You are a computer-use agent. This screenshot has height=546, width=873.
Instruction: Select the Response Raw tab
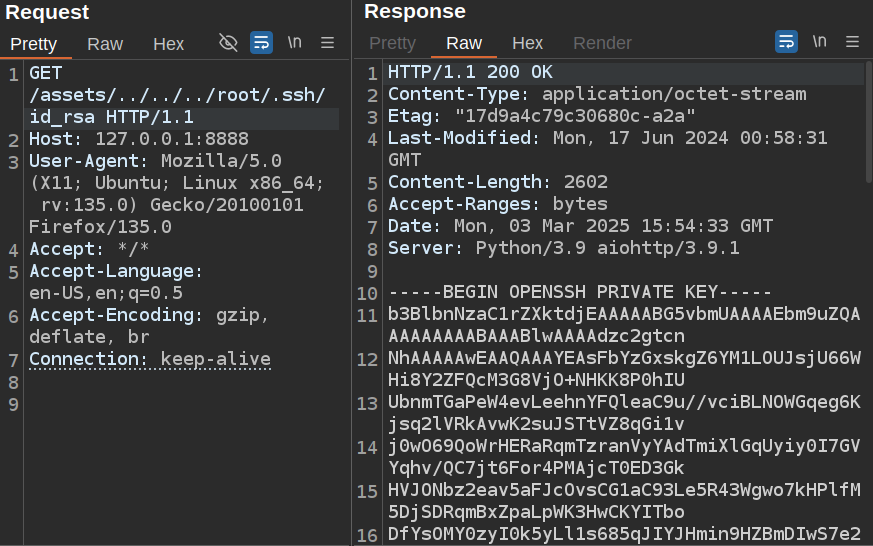464,43
